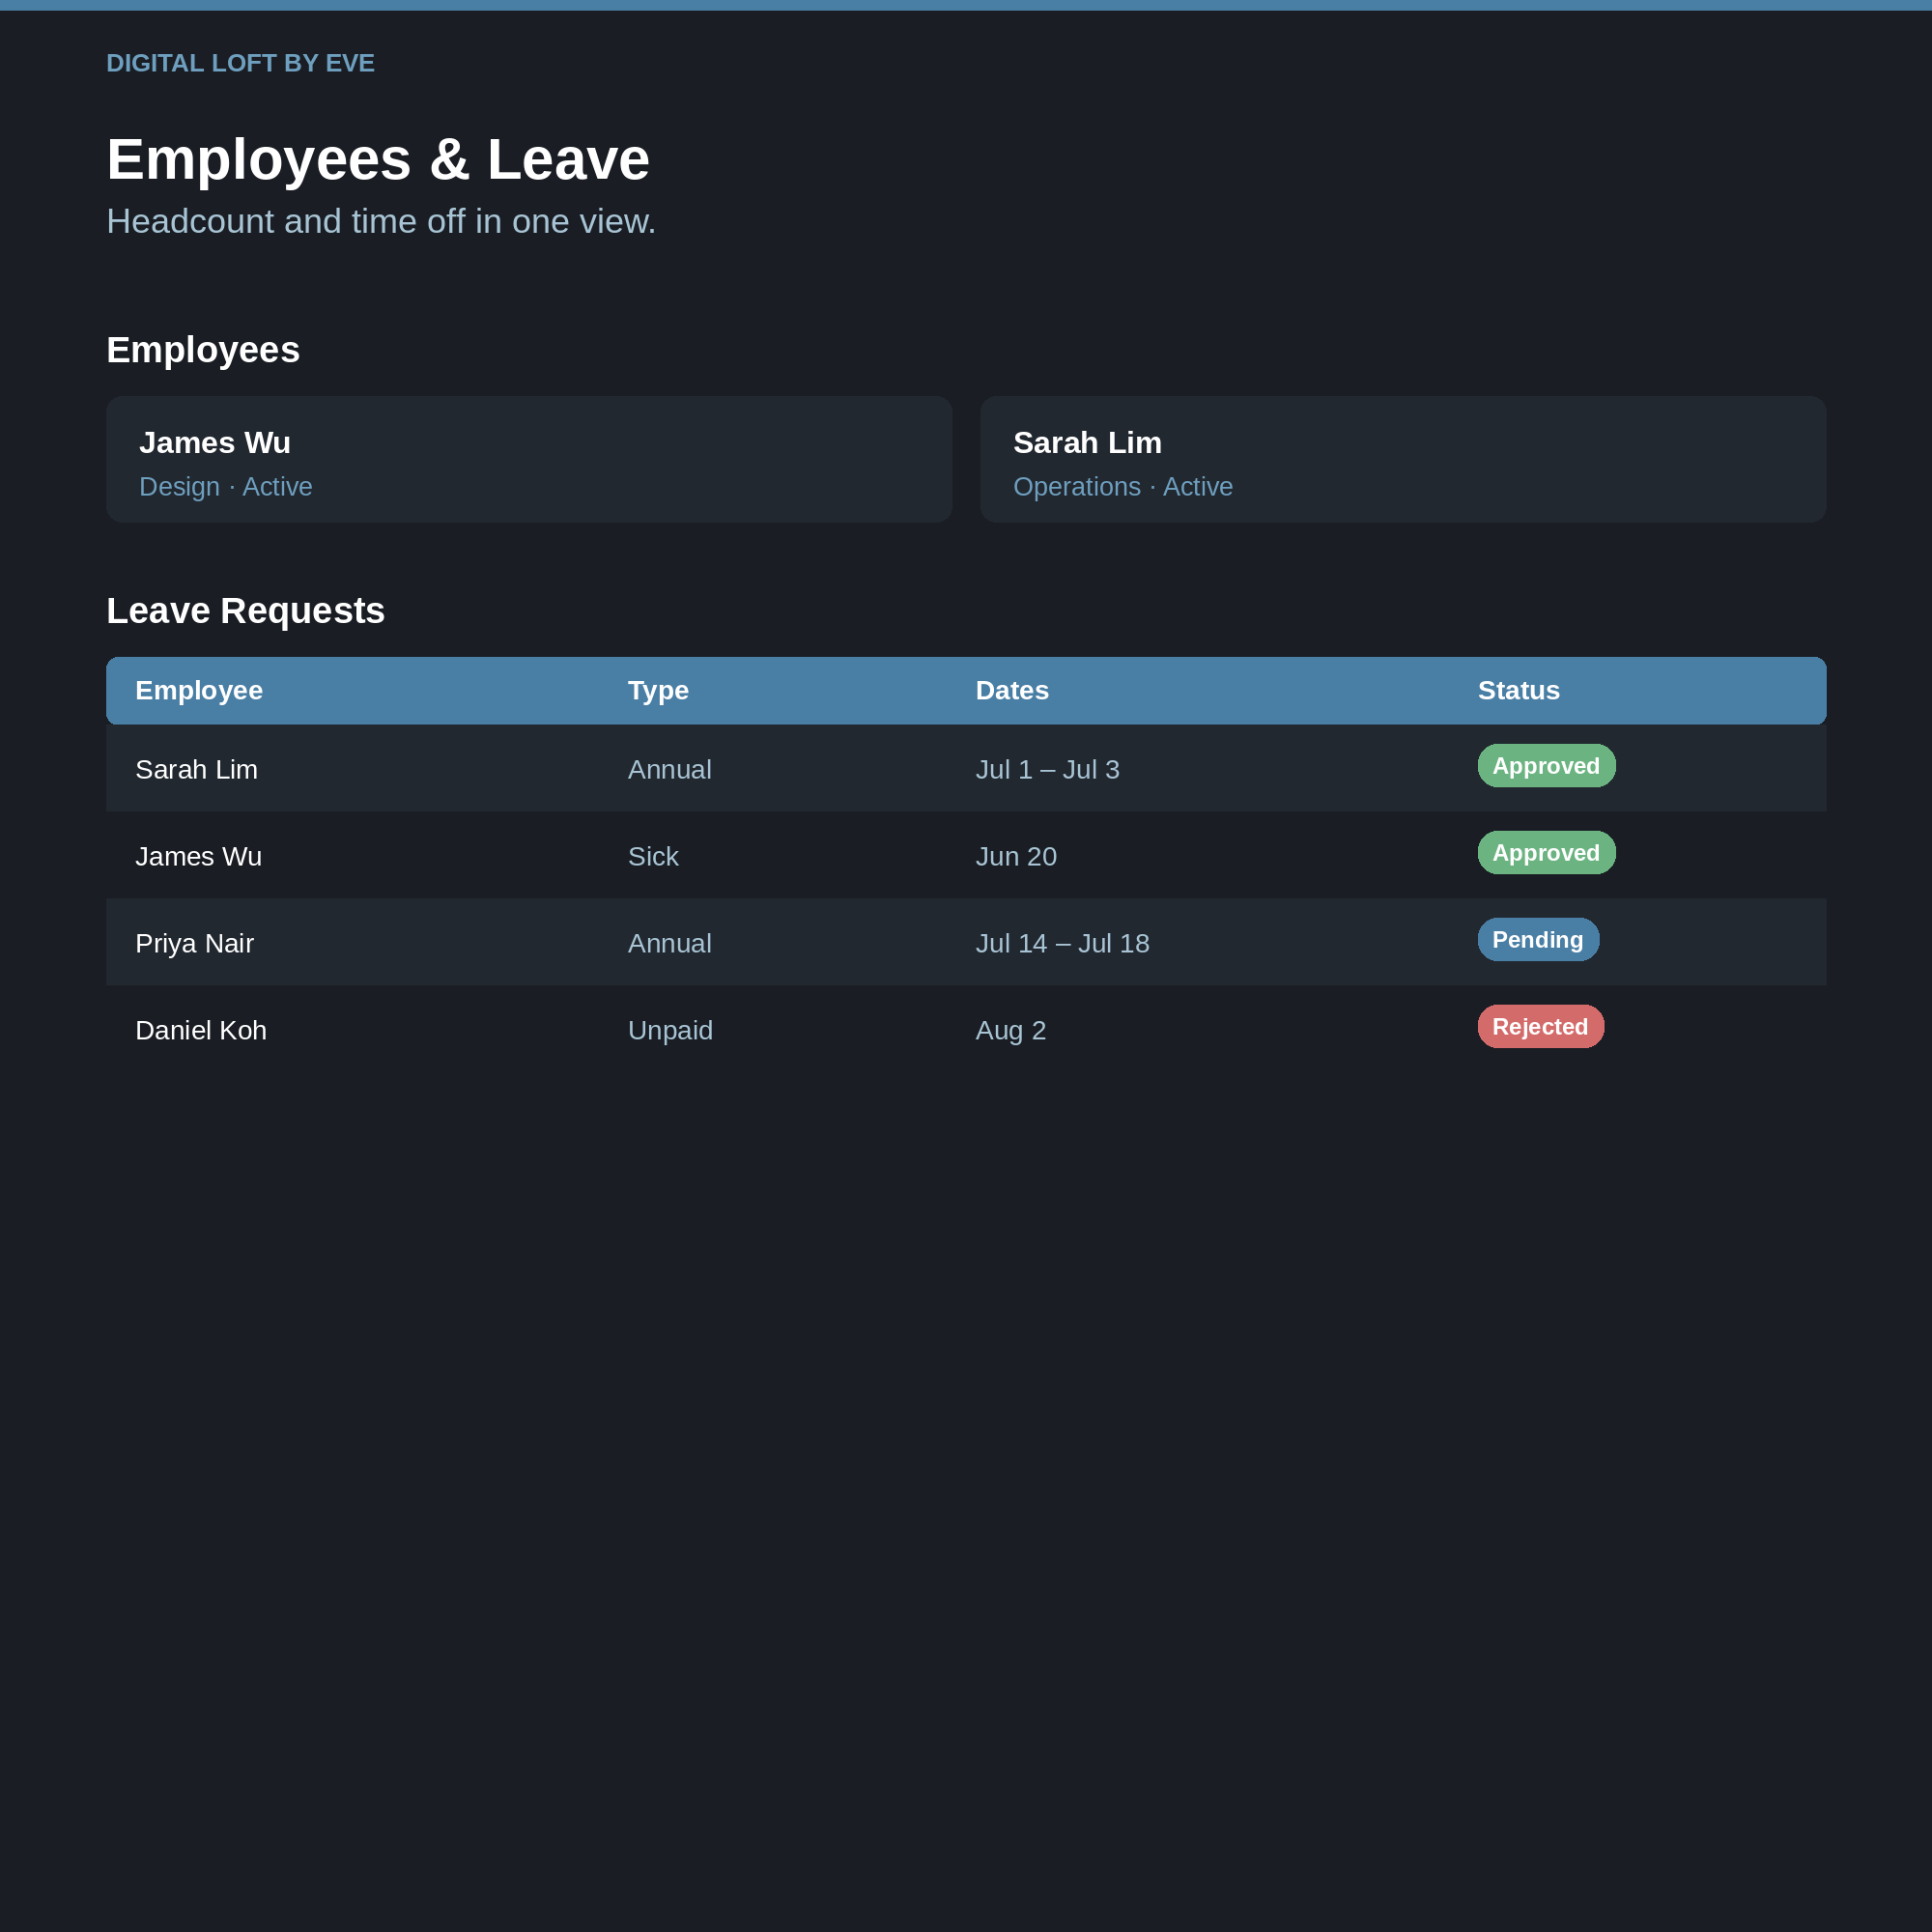
Task: Click the 'Headcount and time off in one view.' subtitle
Action: tap(381, 221)
